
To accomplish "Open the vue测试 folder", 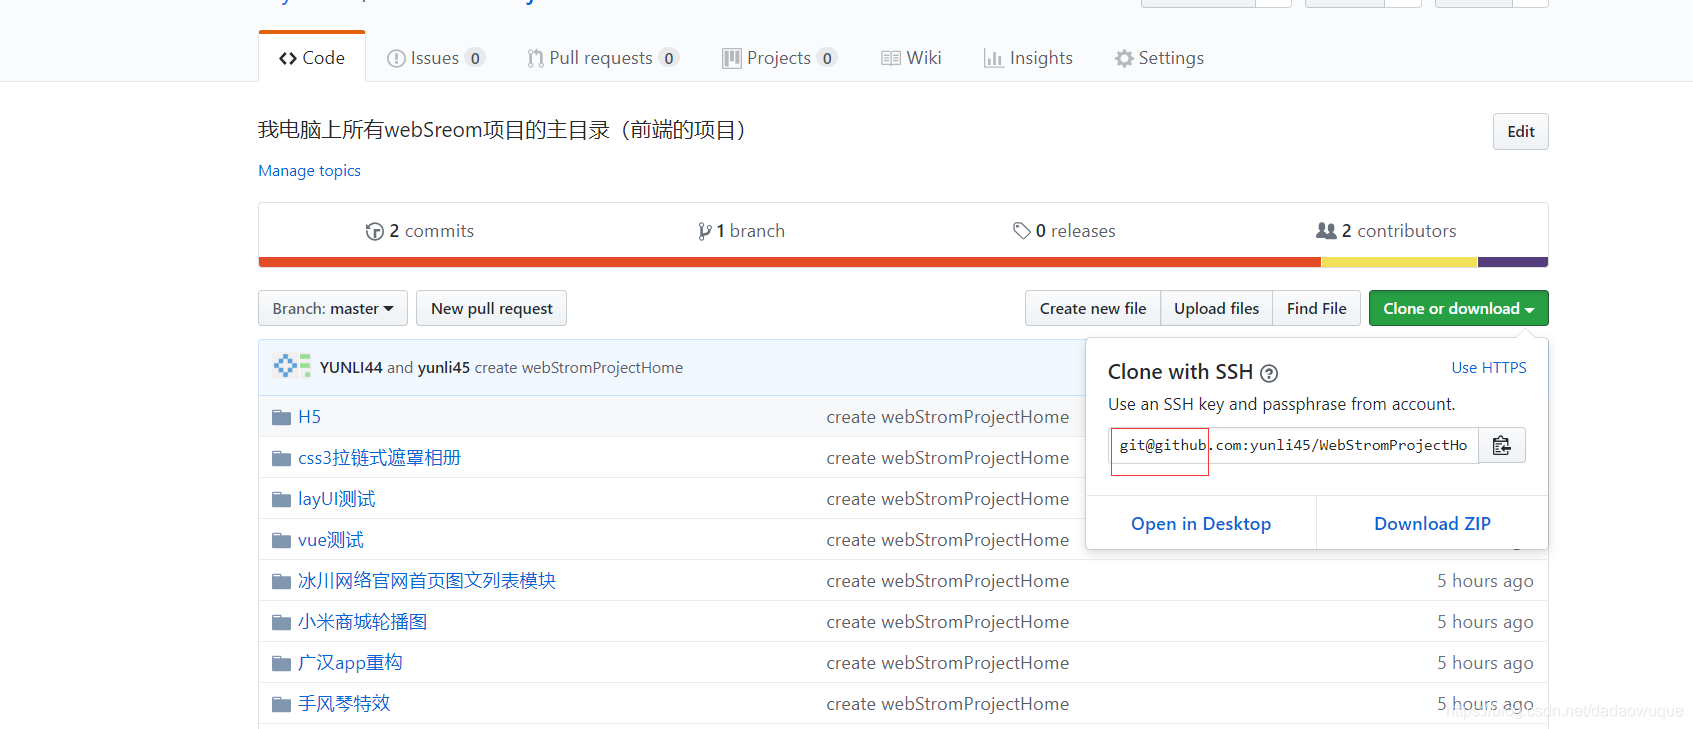I will [331, 540].
